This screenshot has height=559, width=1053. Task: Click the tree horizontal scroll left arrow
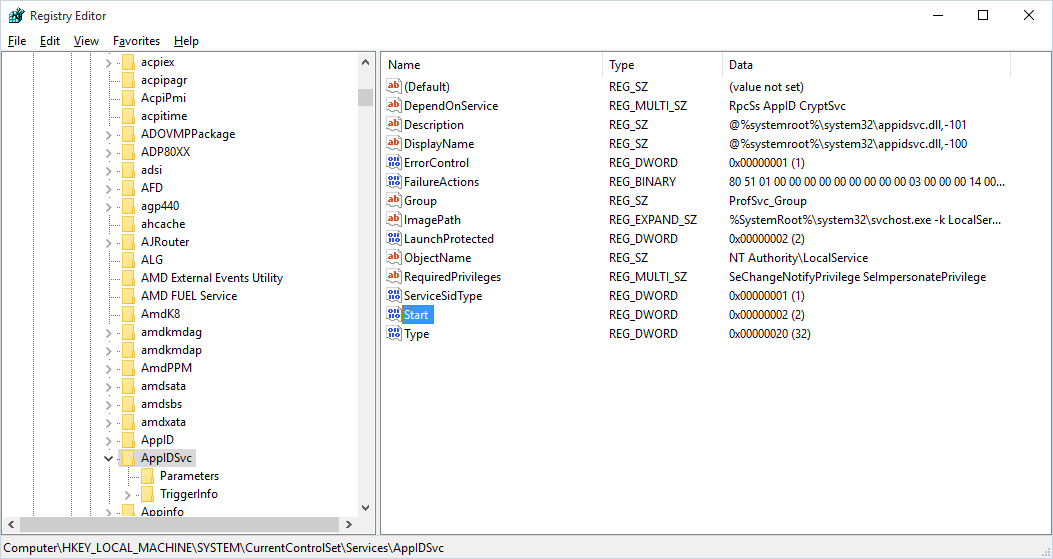[x=10, y=524]
